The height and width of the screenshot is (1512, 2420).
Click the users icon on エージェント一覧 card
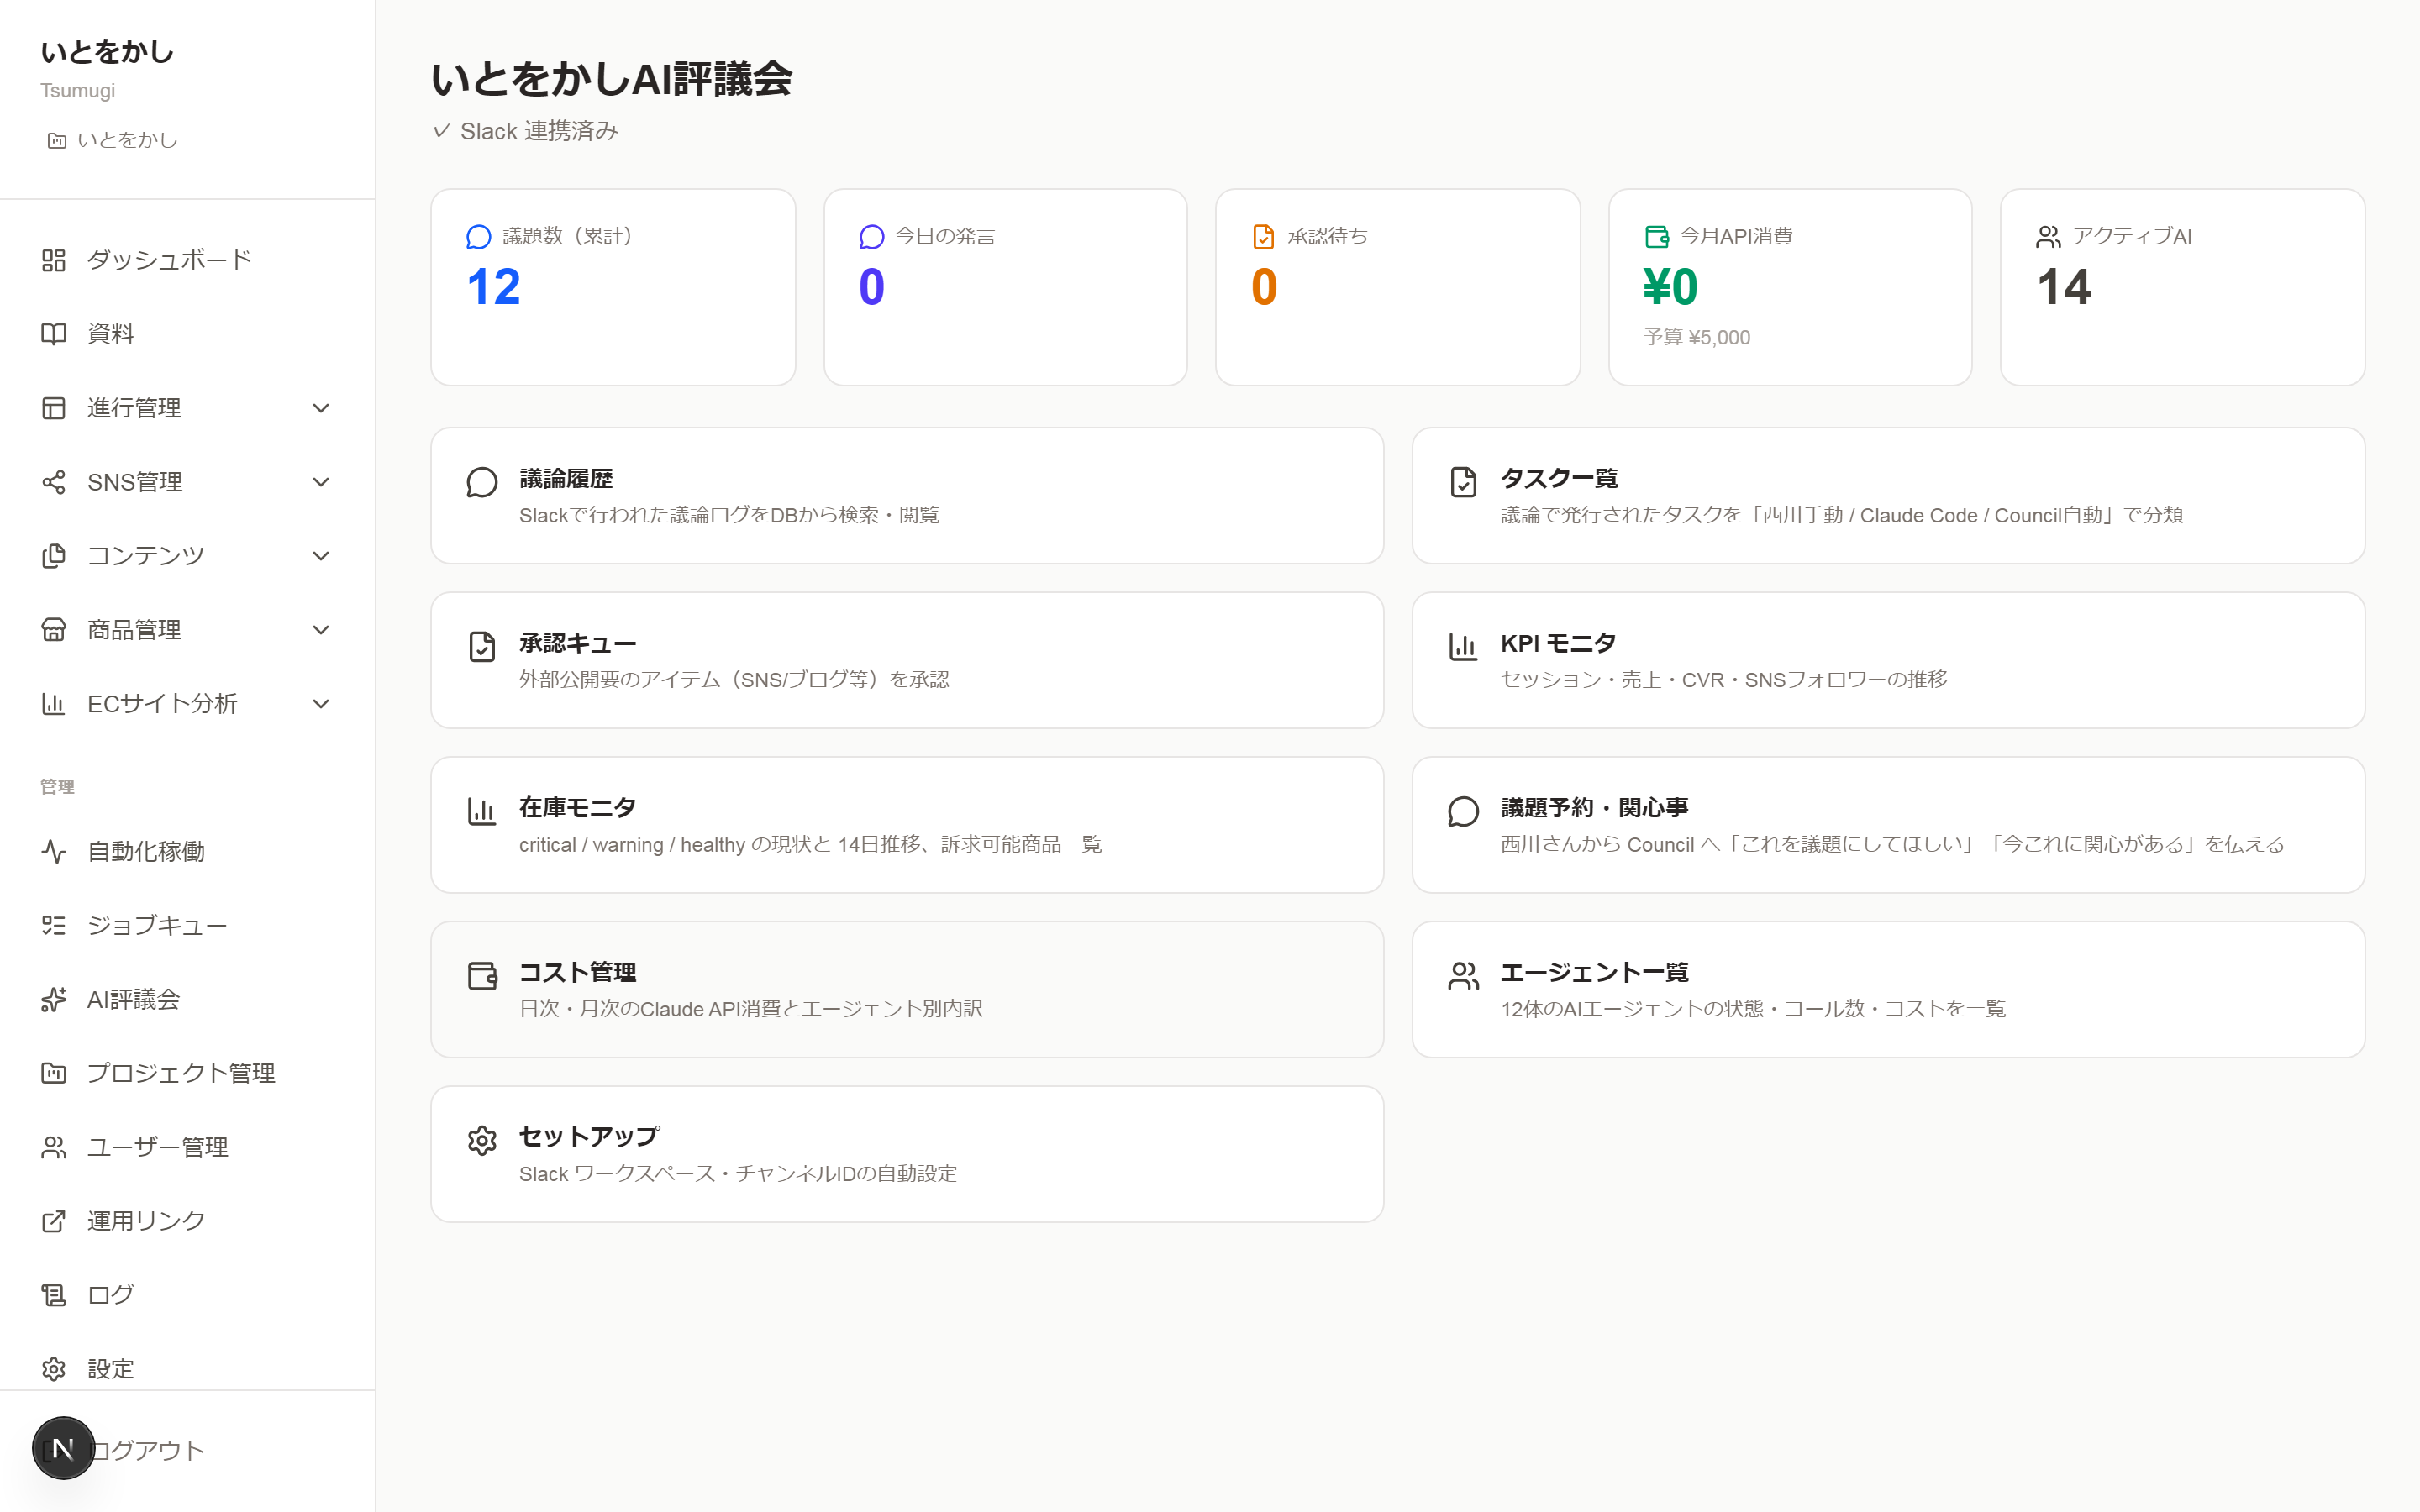point(1463,976)
